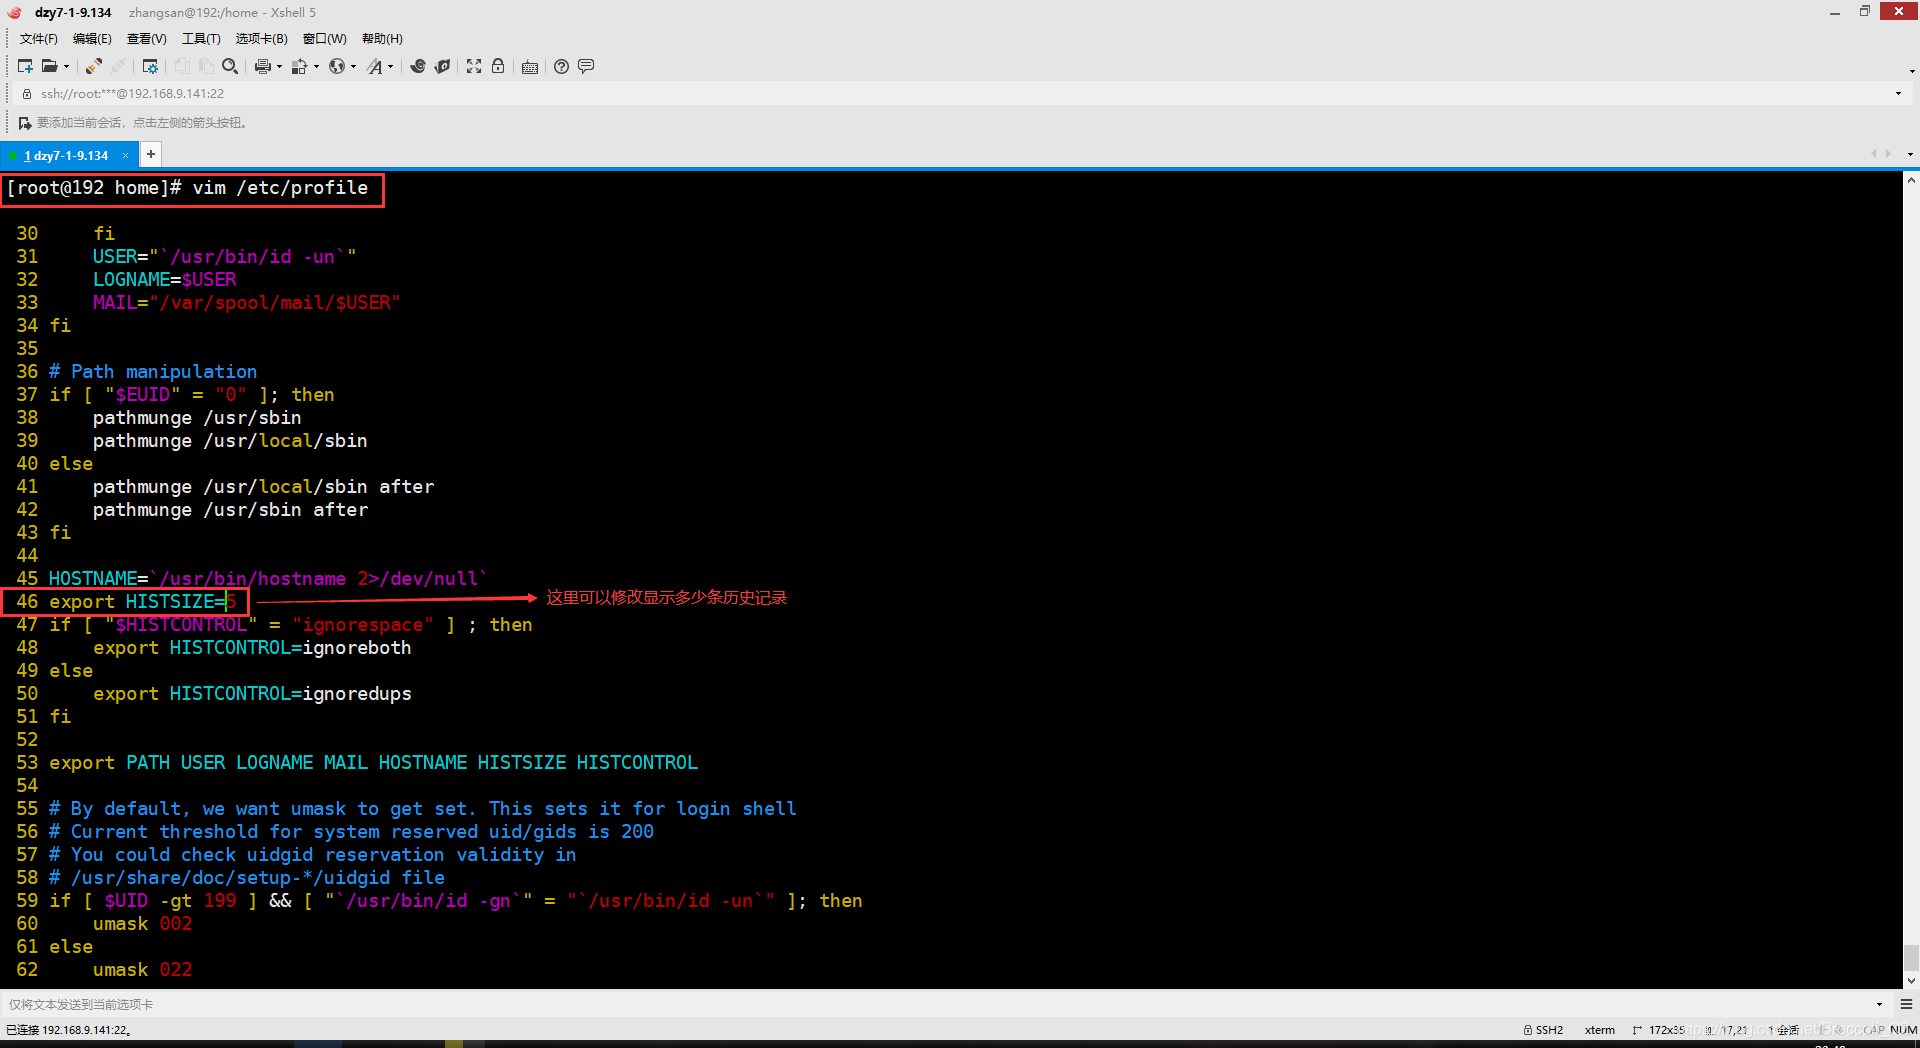Close the dzy7-1-9.134 tab

click(x=125, y=155)
